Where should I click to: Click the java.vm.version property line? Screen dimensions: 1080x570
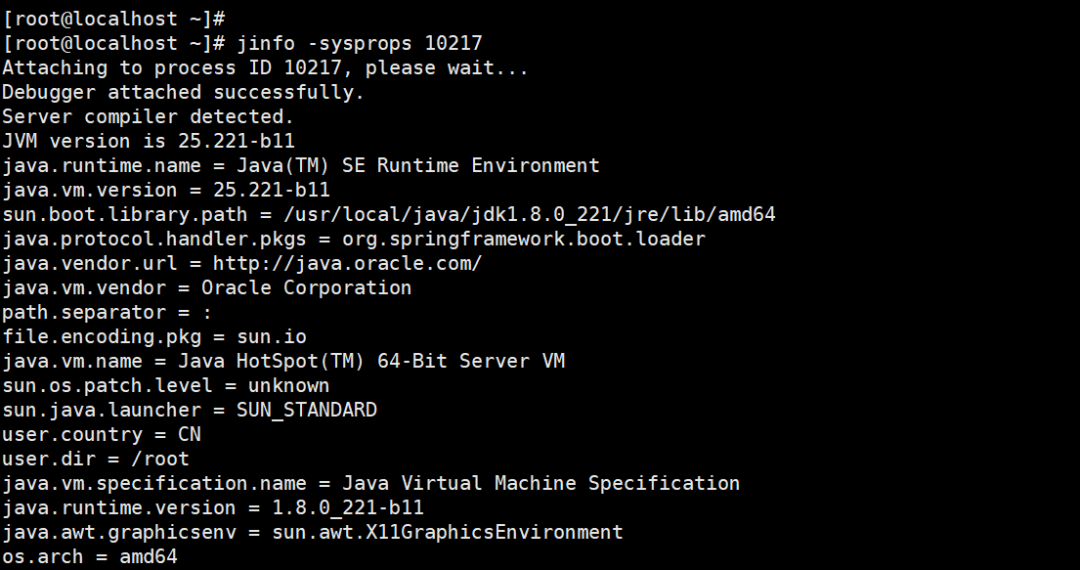(x=166, y=190)
